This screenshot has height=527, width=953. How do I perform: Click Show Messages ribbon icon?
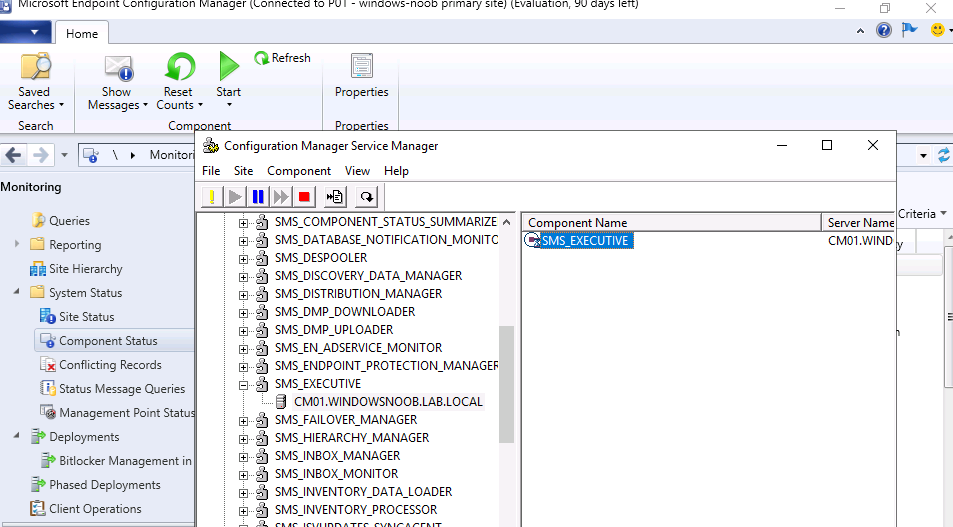click(118, 81)
